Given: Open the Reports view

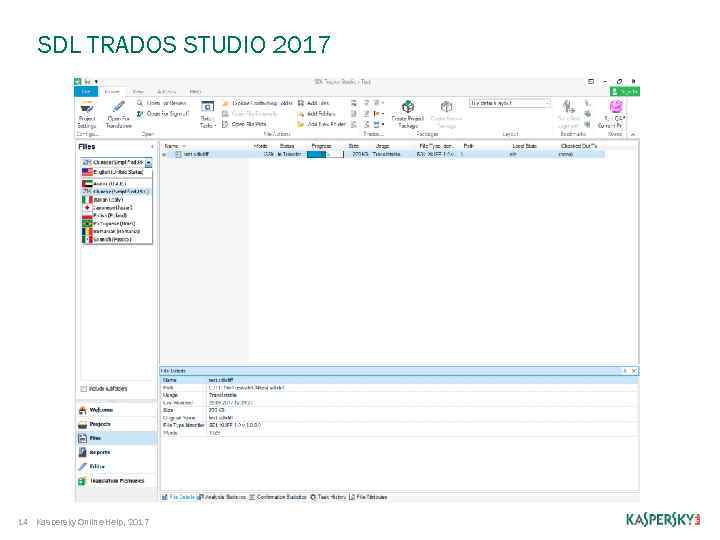Looking at the screenshot, I should pyautogui.click(x=117, y=453).
